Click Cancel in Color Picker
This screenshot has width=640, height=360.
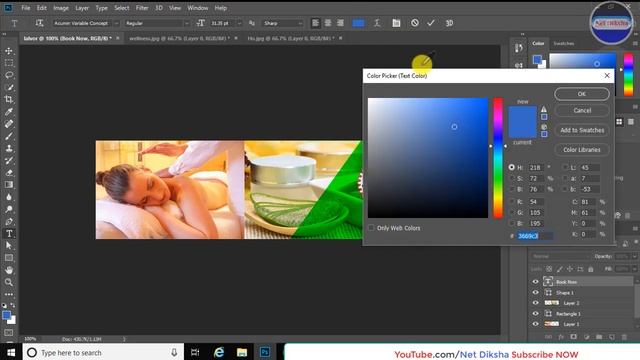[582, 110]
